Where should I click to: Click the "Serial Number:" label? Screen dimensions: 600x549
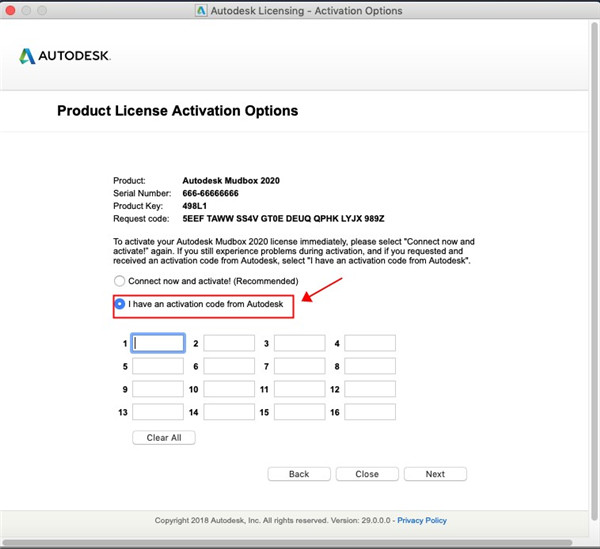142,193
